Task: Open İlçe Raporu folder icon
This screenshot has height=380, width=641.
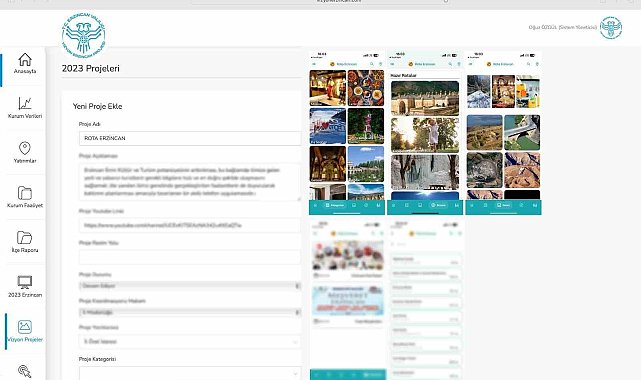Action: point(25,238)
